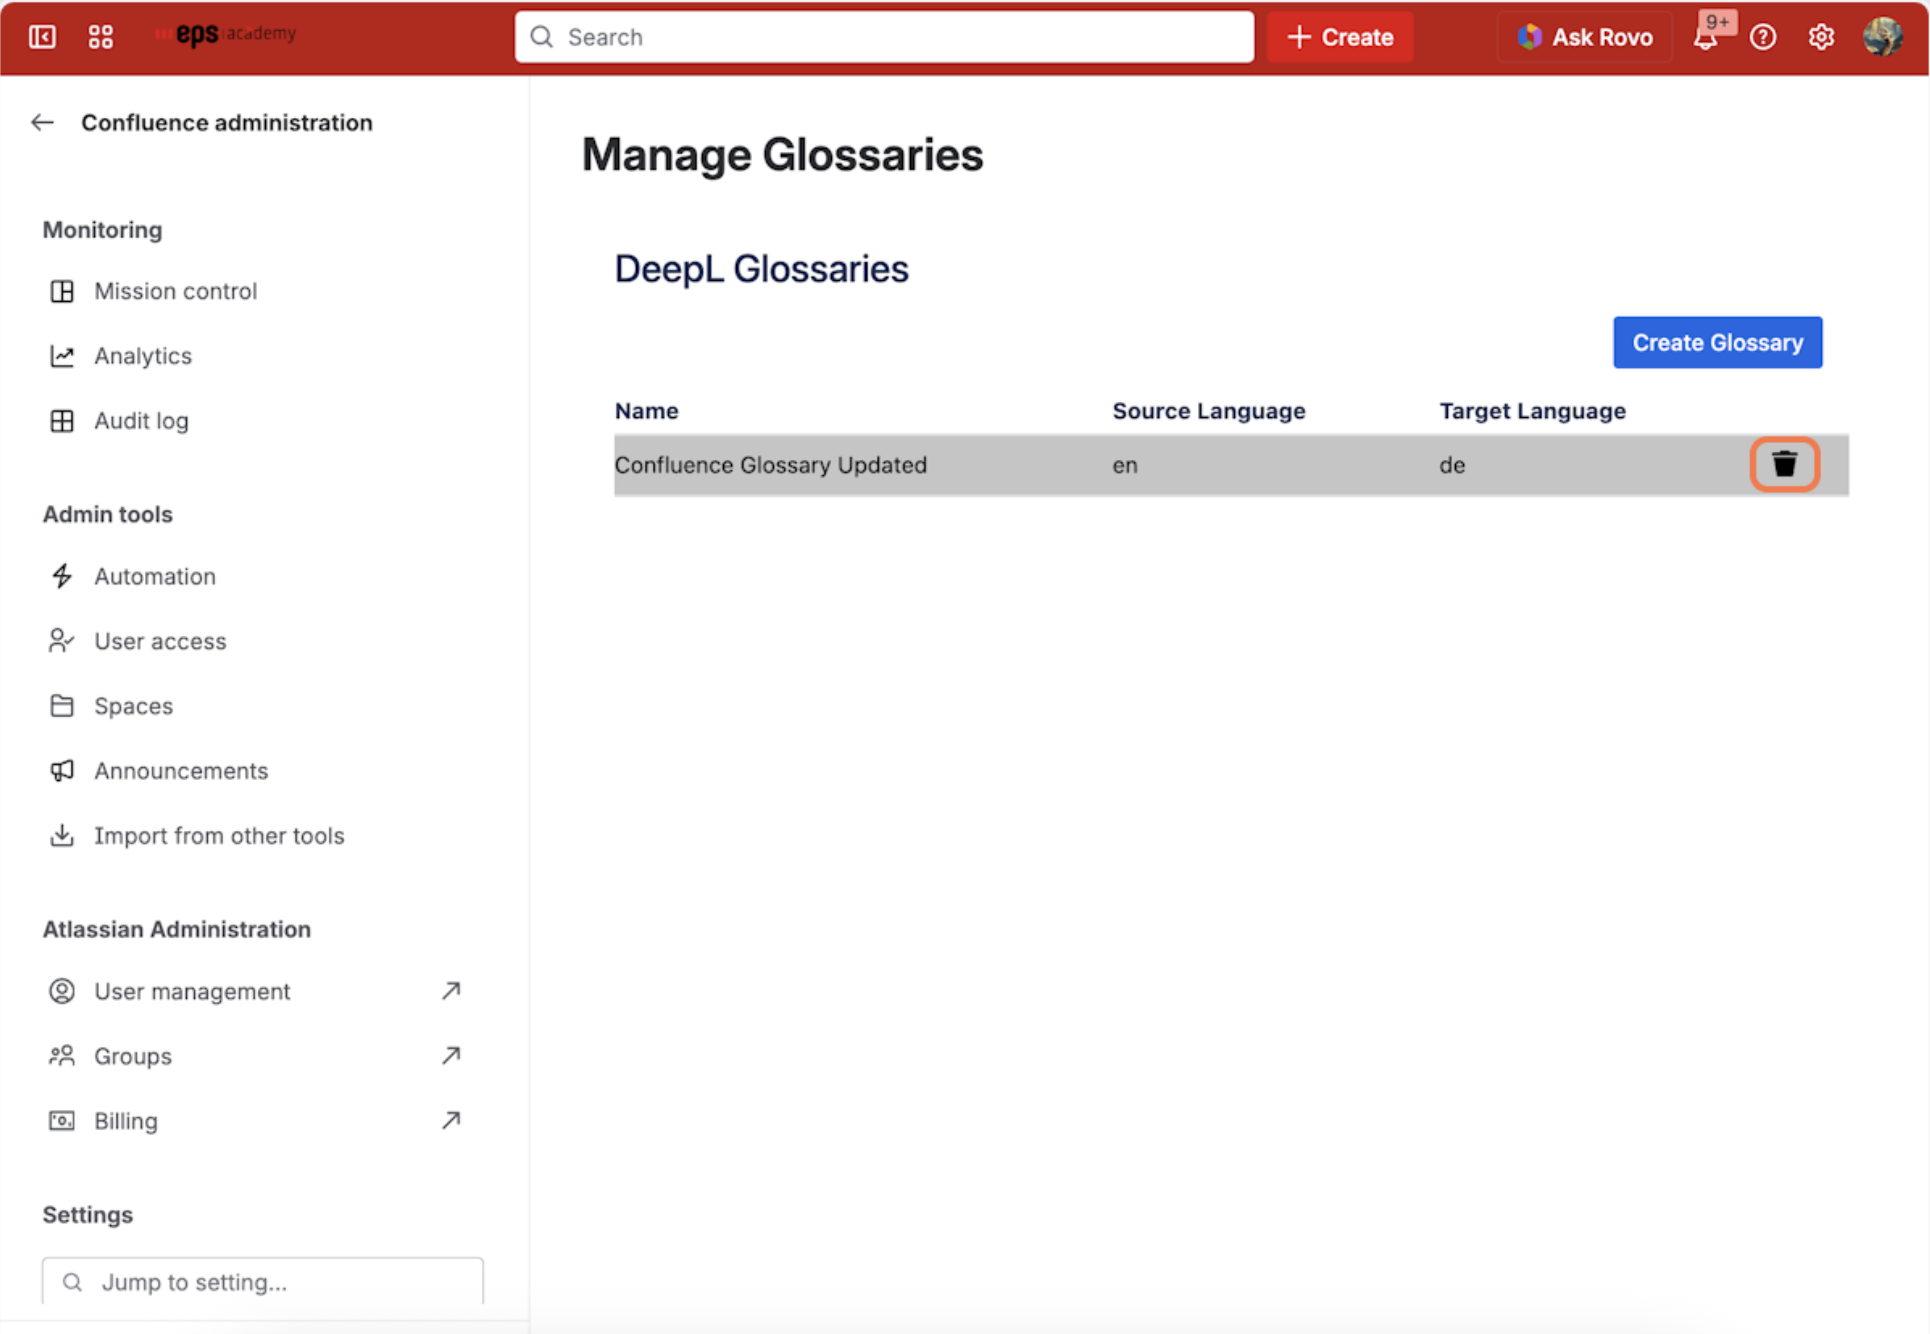Delete the Confluence Glossary Updated entry

coord(1784,464)
